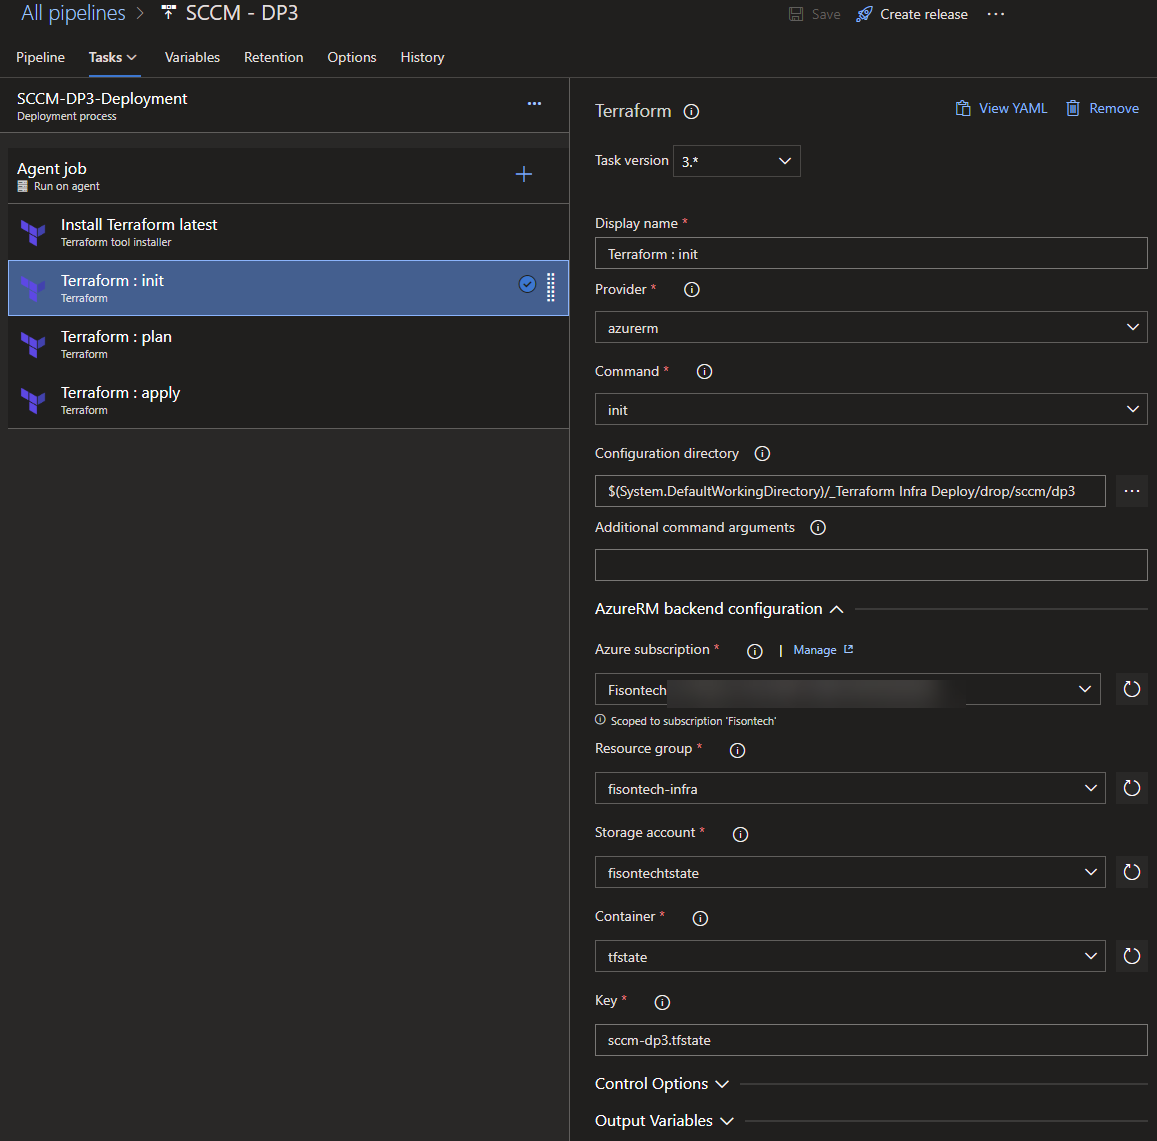The image size is (1157, 1141).
Task: Click the Terraform plan task icon
Action: tap(33, 344)
